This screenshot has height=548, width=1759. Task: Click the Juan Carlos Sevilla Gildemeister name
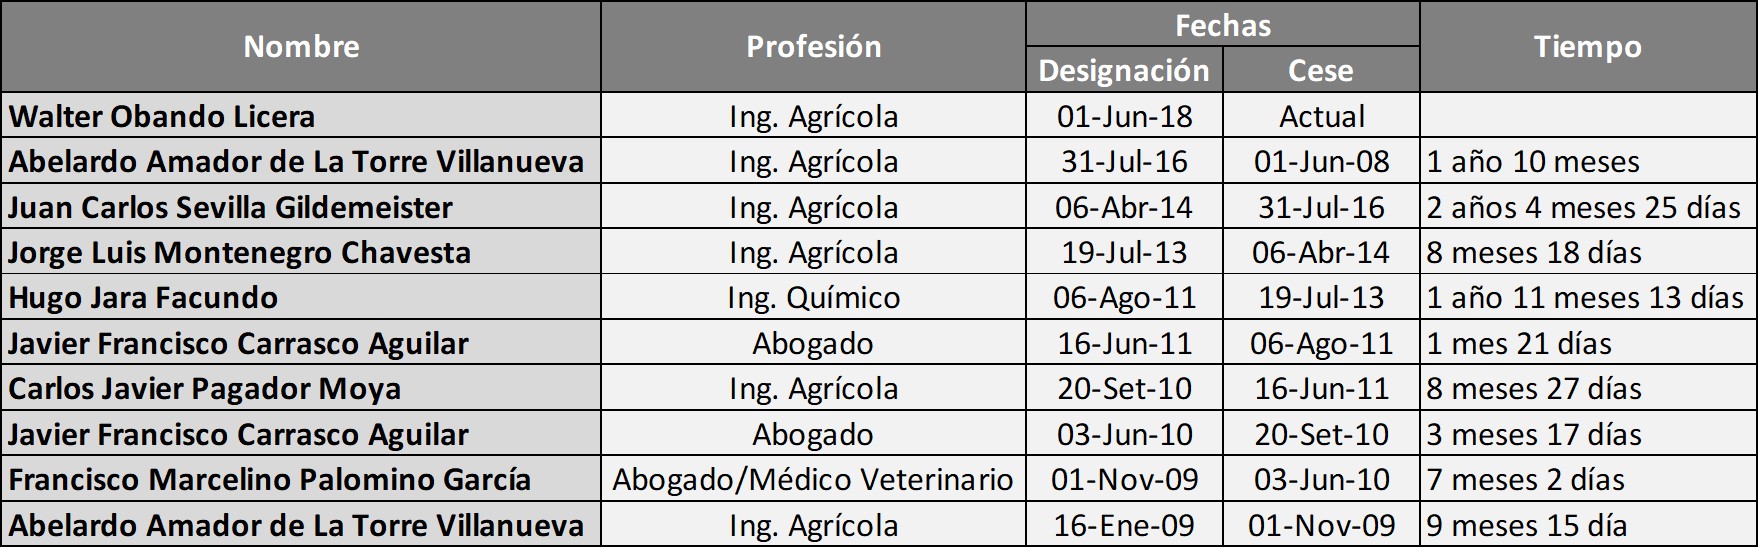230,208
